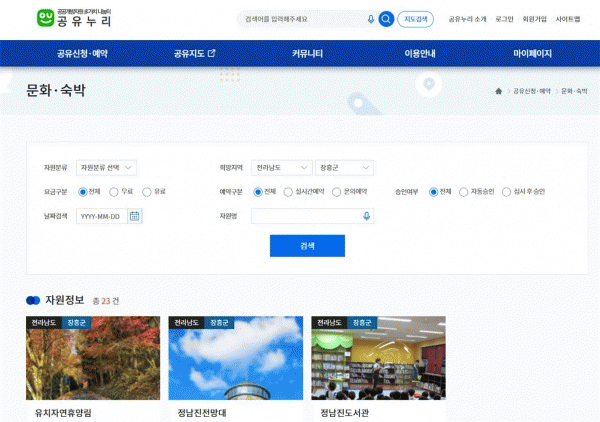The width and height of the screenshot is (600, 422).
Task: Open the 커뮤니티 menu
Action: click(307, 54)
